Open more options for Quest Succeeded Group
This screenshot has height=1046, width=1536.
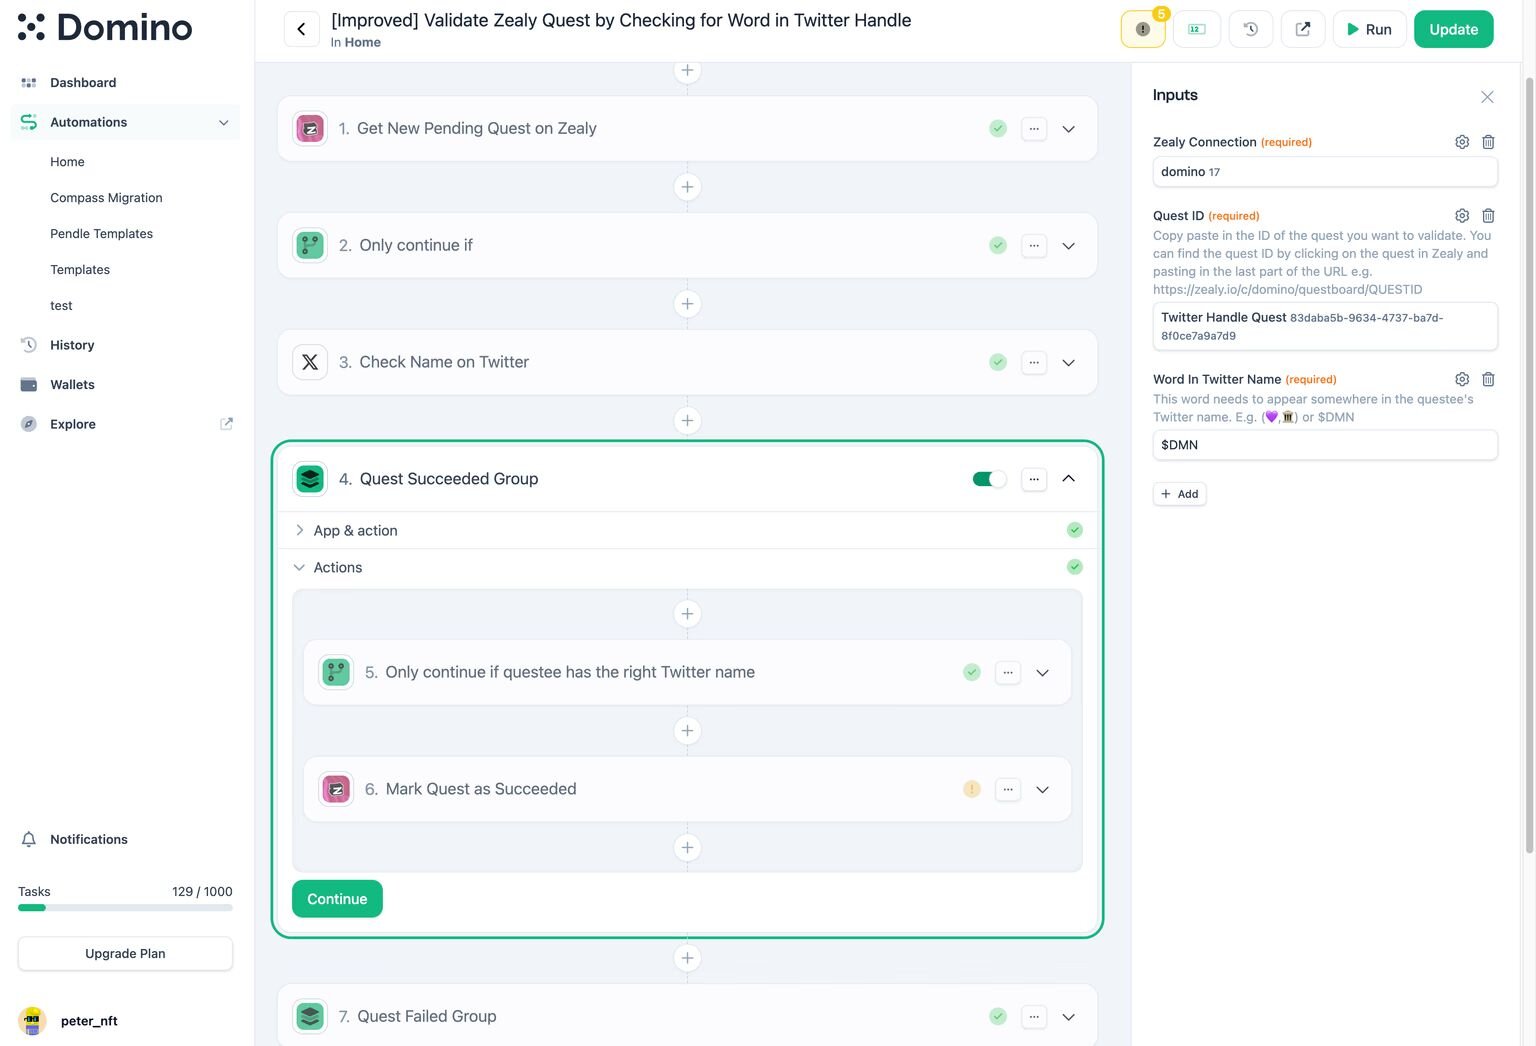coord(1034,479)
